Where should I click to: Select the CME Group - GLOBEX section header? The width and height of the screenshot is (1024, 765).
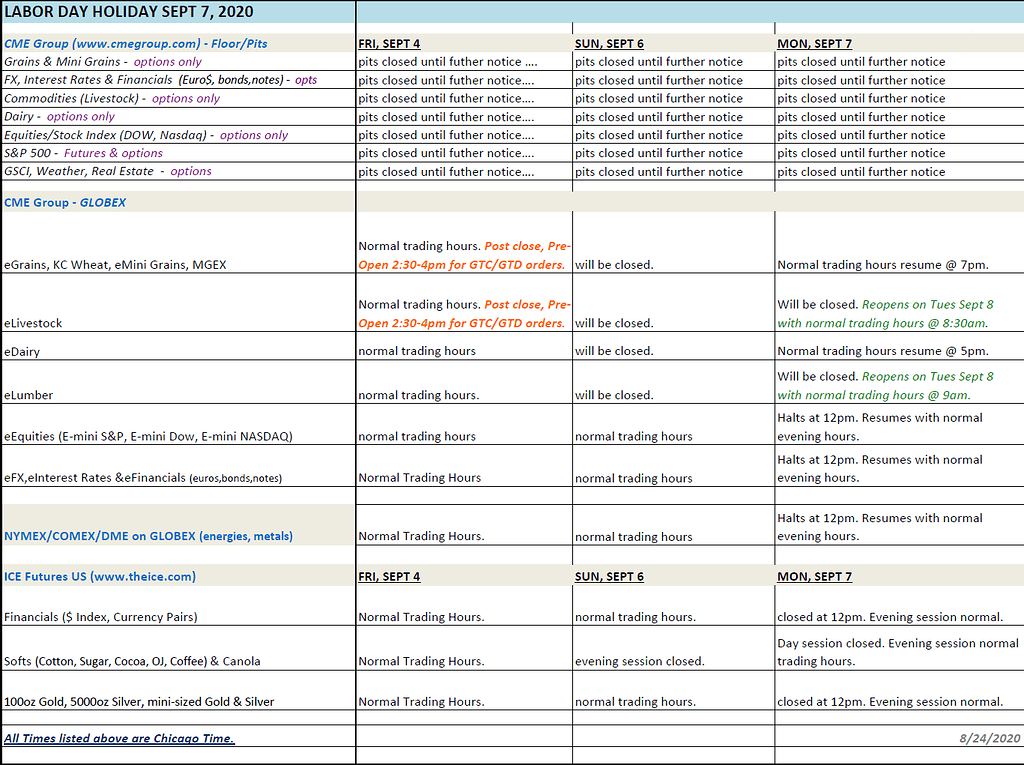65,202
